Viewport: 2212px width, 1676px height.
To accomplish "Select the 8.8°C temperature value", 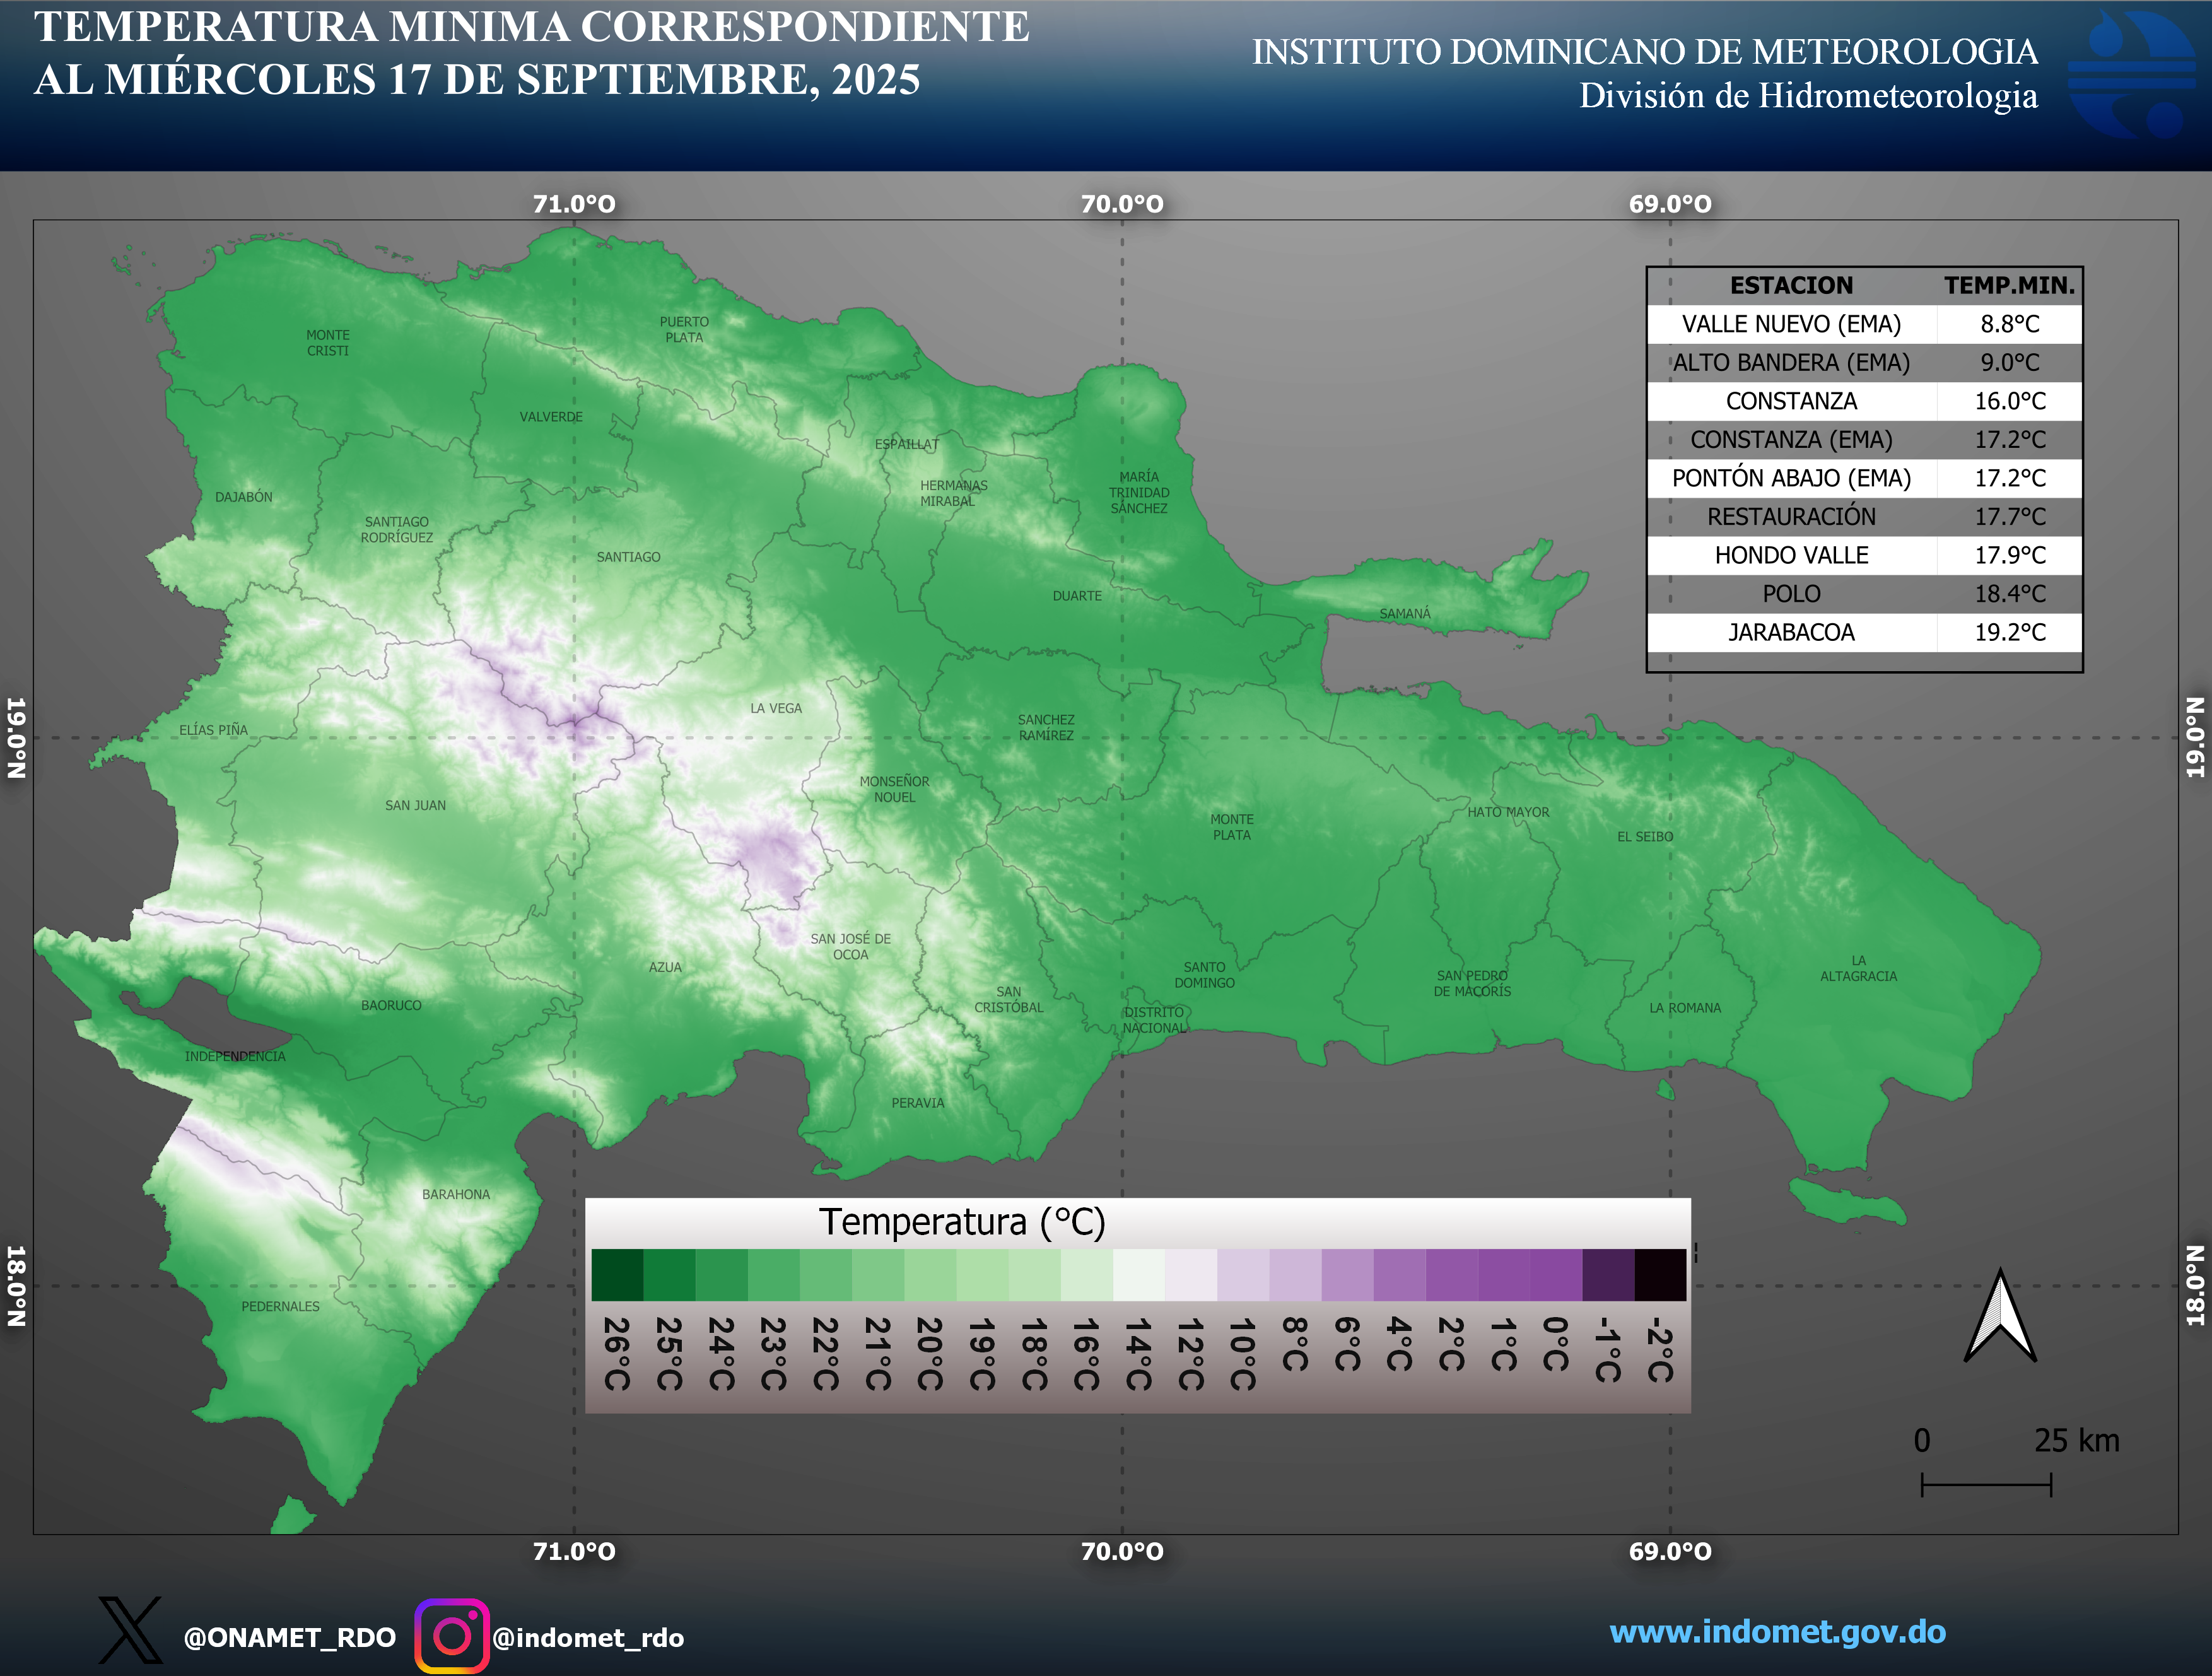I will pyautogui.click(x=2009, y=324).
